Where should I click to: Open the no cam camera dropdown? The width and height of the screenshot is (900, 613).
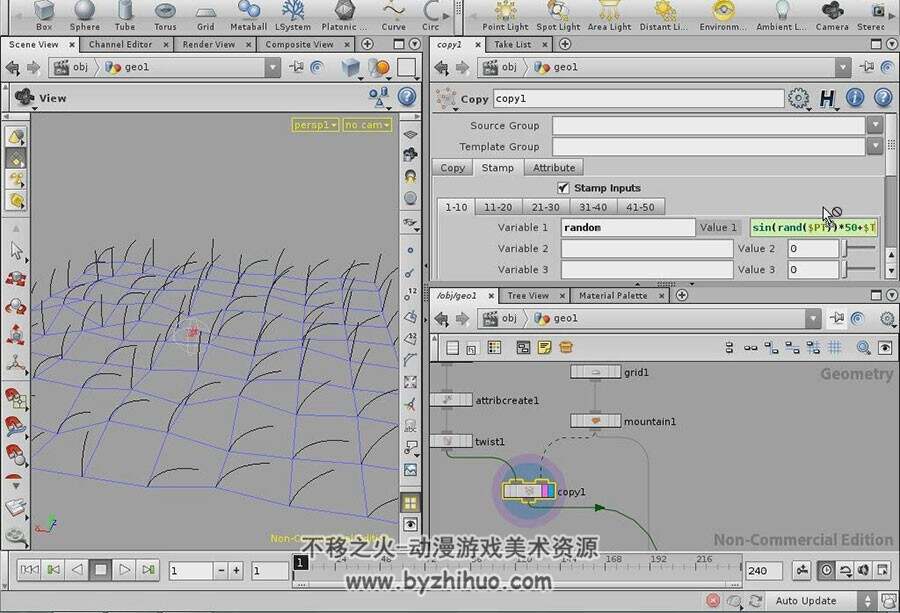click(x=367, y=125)
